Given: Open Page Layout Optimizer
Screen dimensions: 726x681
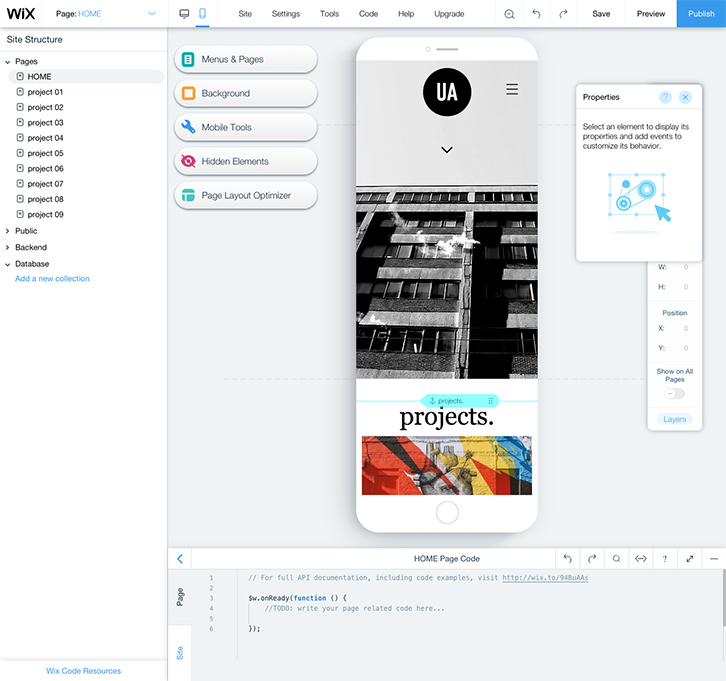Looking at the screenshot, I should click(246, 195).
